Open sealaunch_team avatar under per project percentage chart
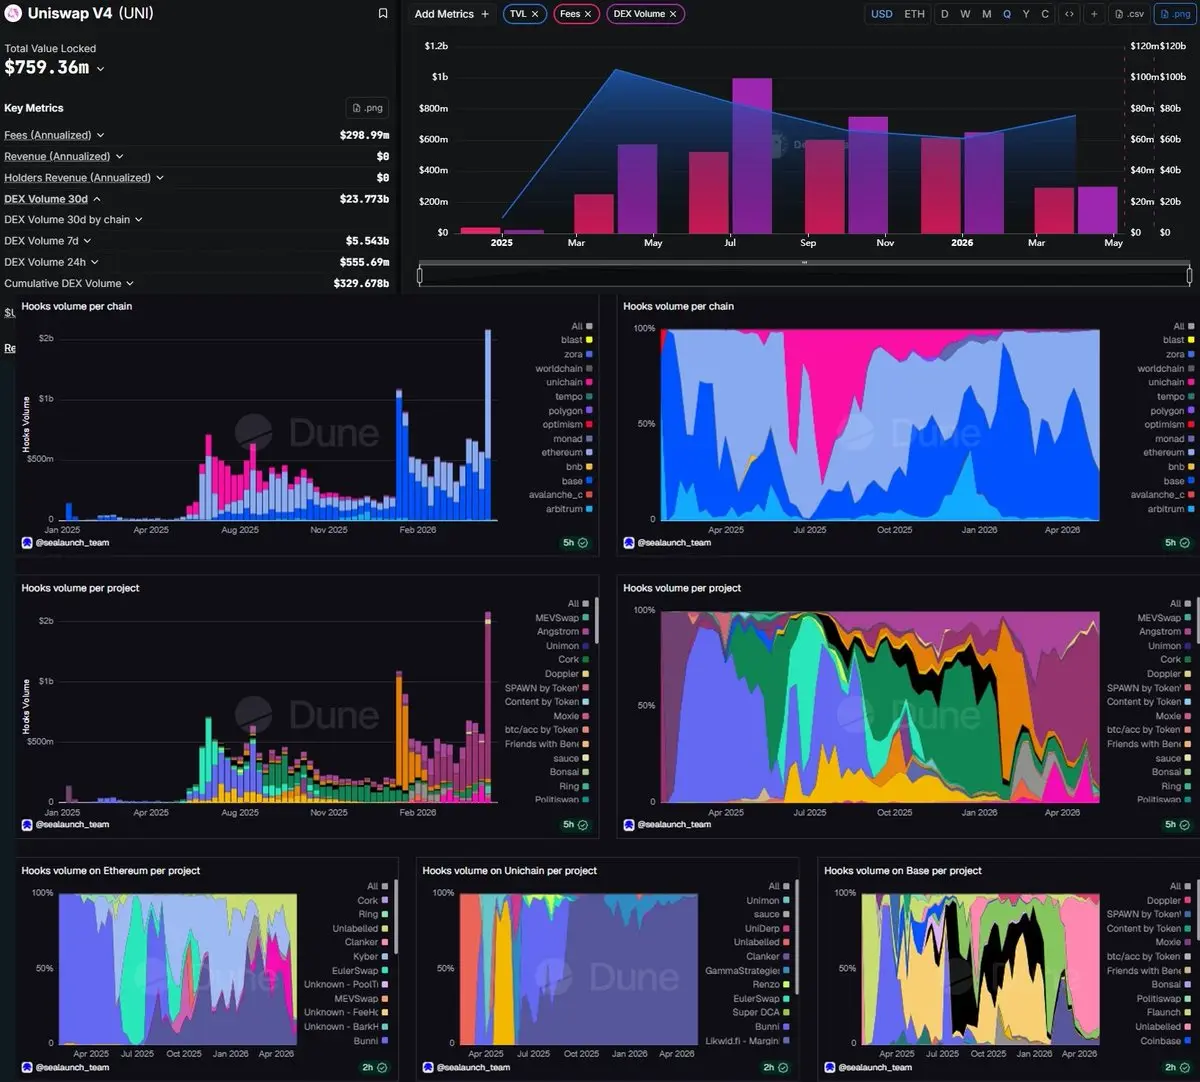The height and width of the screenshot is (1082, 1200). 629,825
